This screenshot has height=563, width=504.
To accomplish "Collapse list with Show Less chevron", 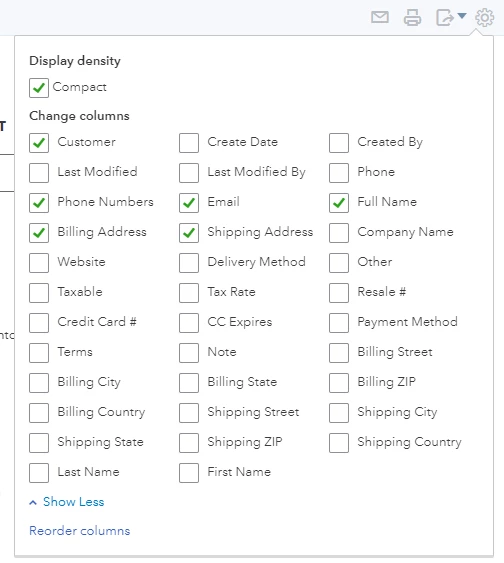I will (33, 502).
